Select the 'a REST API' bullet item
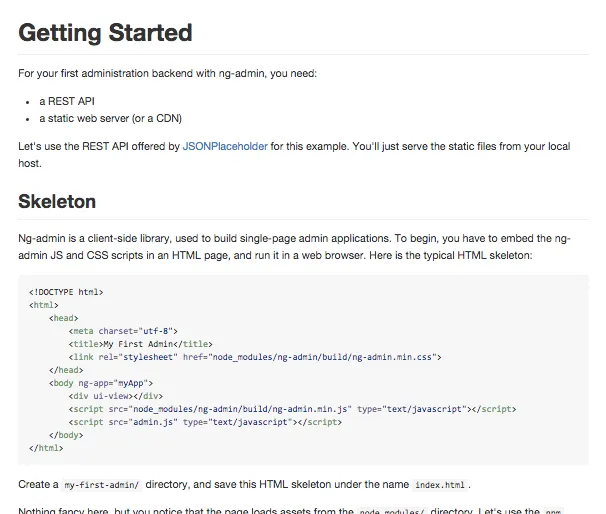Screen dimensions: 606x514 click(67, 101)
